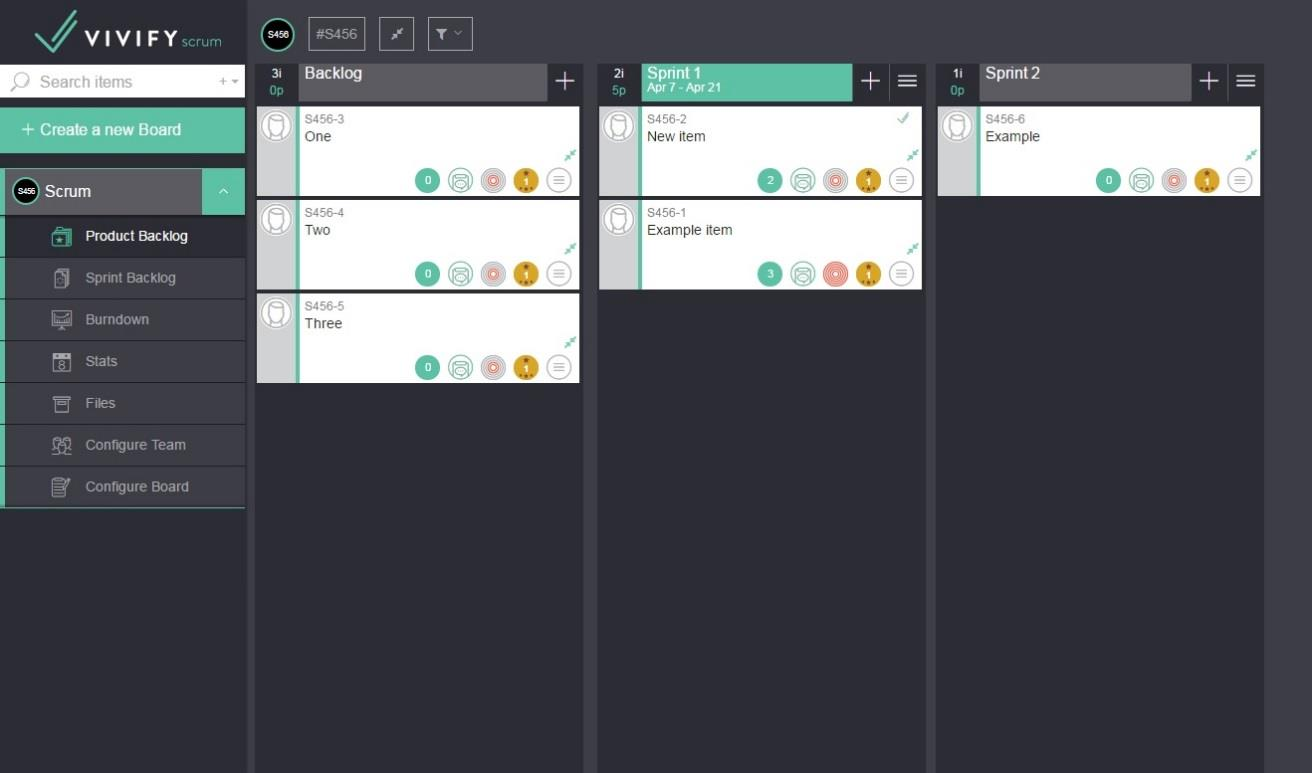
Task: Click item type icon on card Three
Action: click(x=460, y=367)
